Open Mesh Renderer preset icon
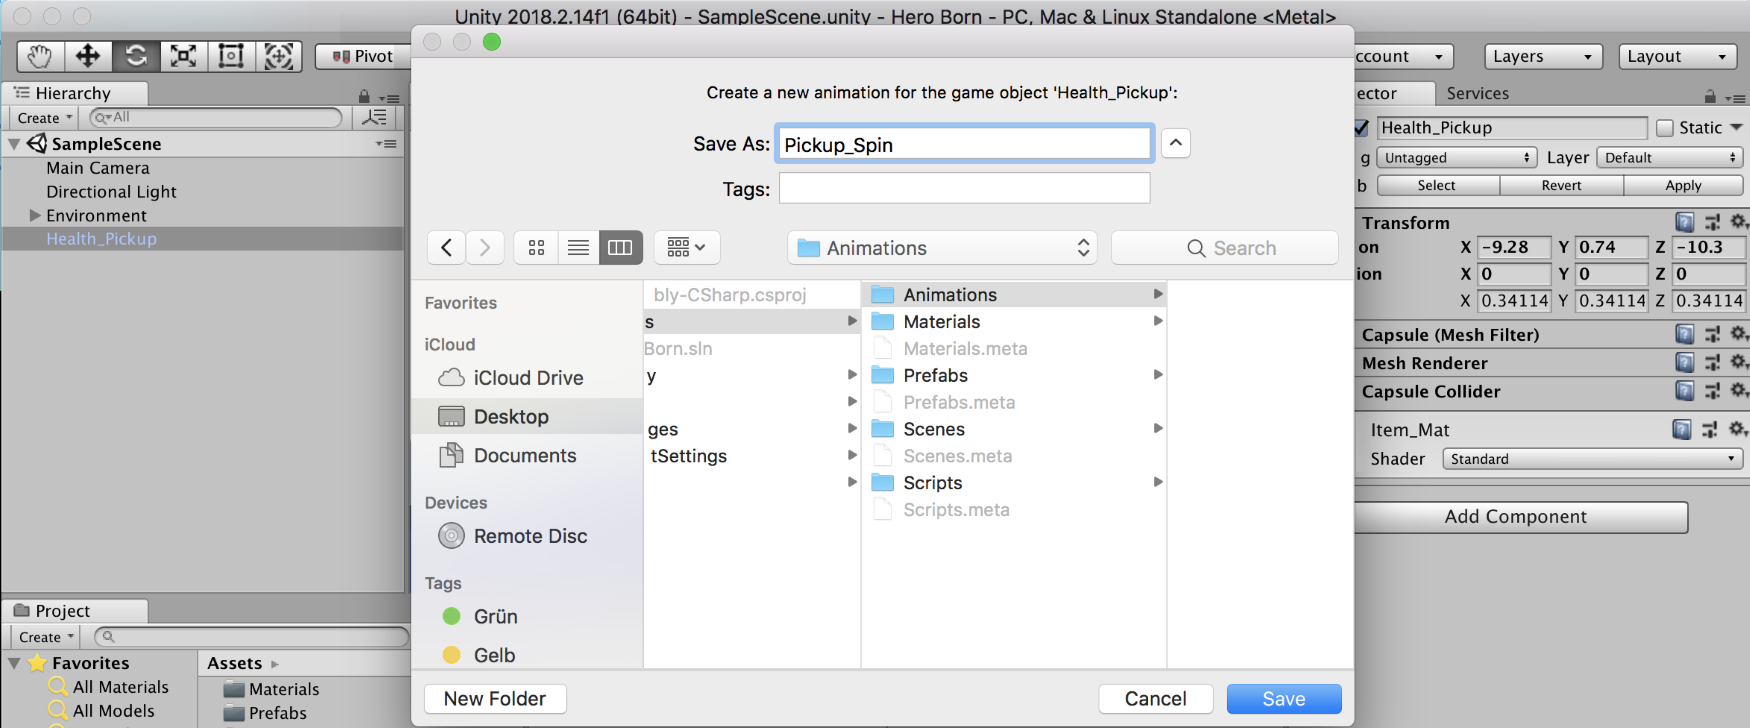The height and width of the screenshot is (728, 1750). (x=1712, y=362)
